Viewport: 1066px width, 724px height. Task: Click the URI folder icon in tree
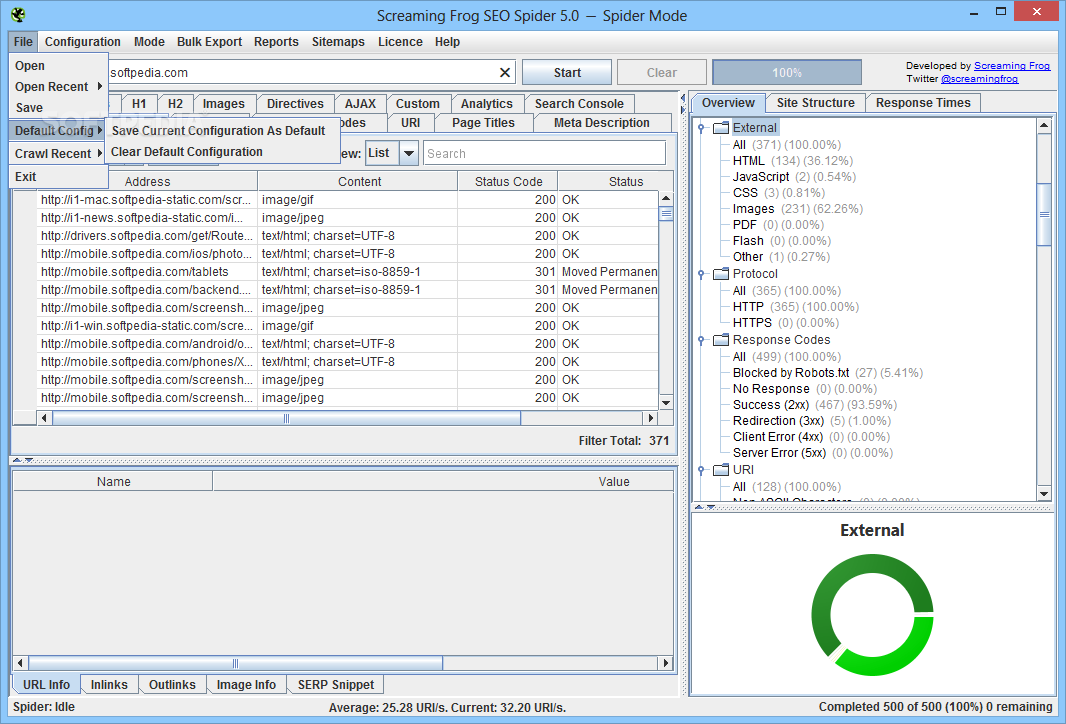pyautogui.click(x=721, y=470)
